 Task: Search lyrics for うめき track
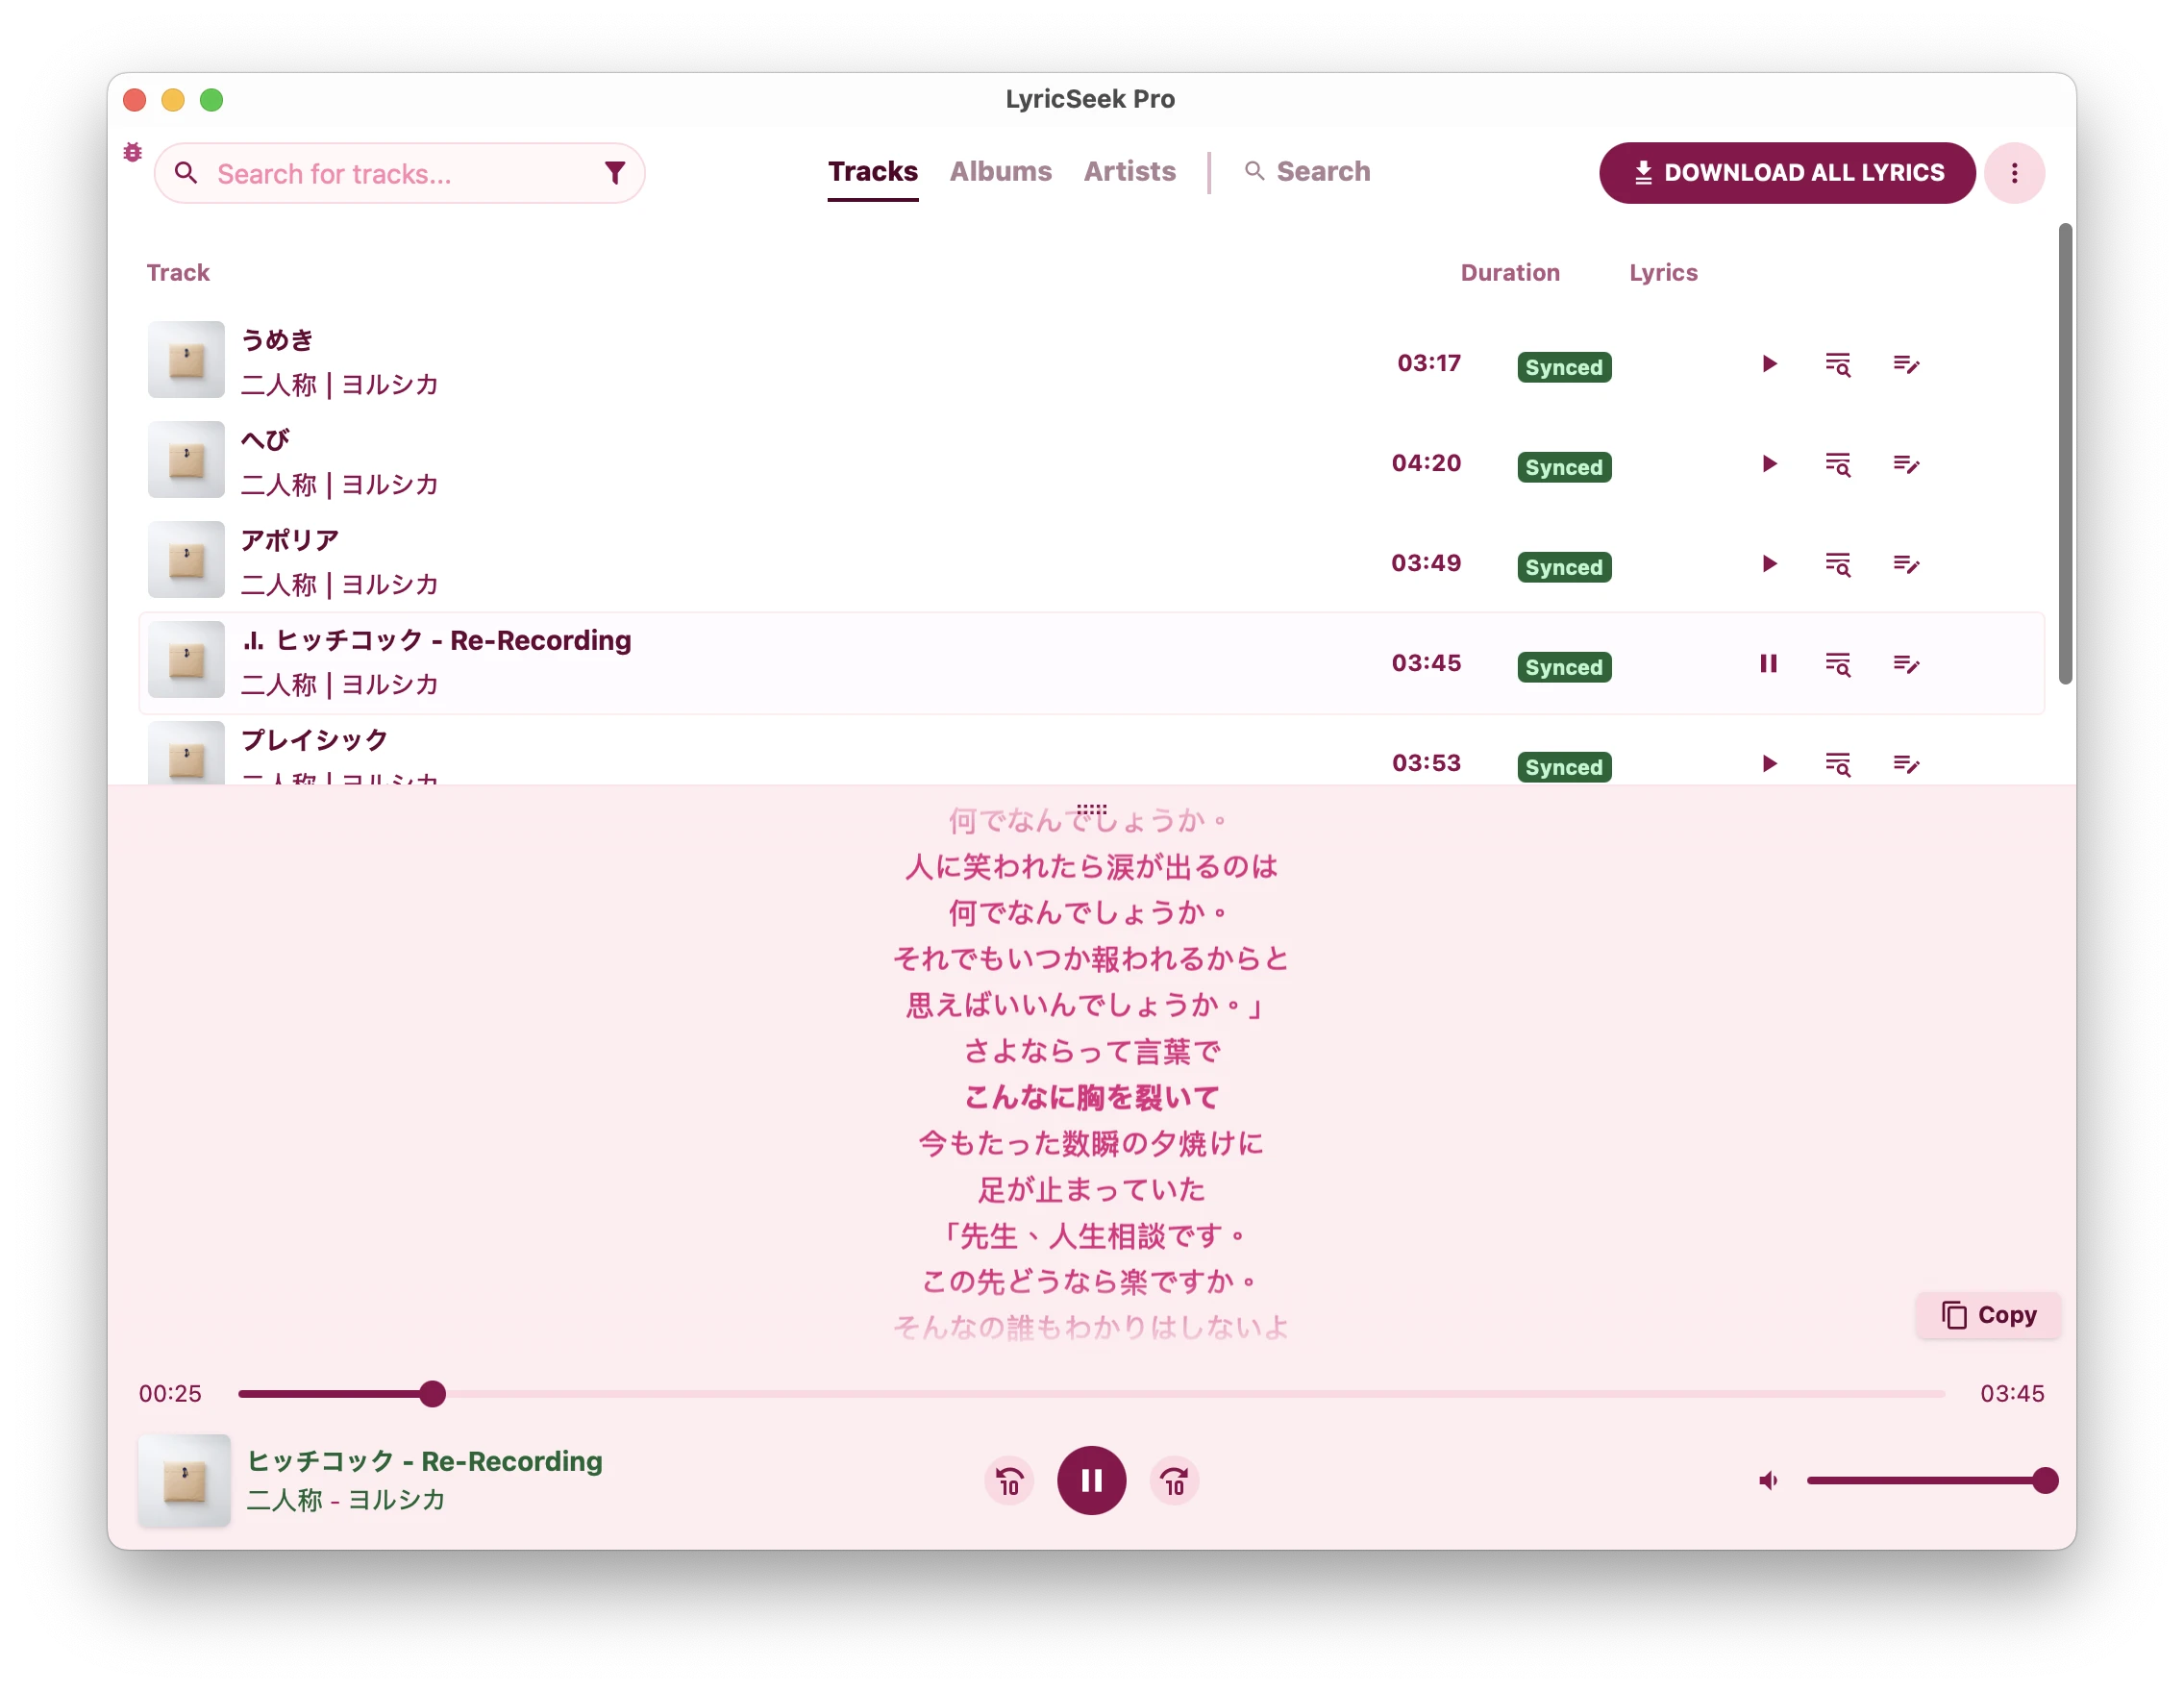tap(1838, 364)
